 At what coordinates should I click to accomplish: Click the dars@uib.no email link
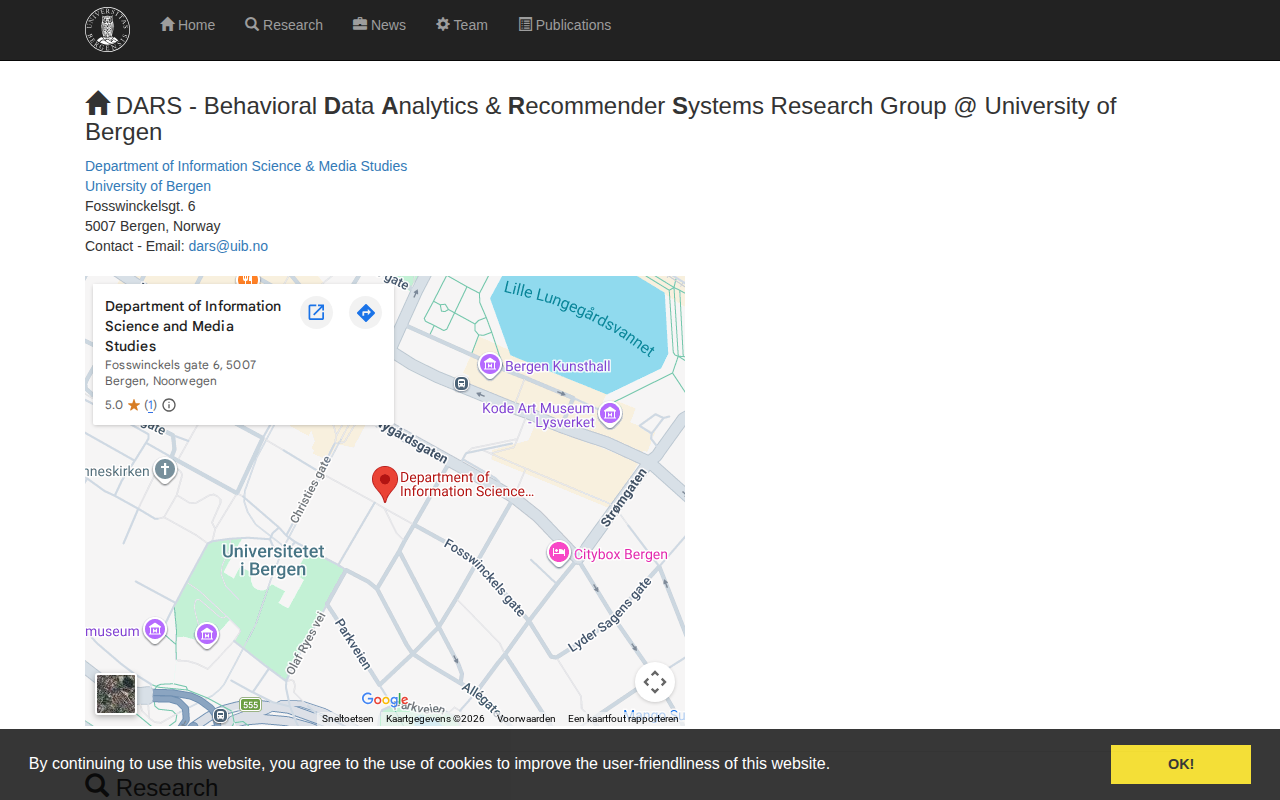[228, 246]
